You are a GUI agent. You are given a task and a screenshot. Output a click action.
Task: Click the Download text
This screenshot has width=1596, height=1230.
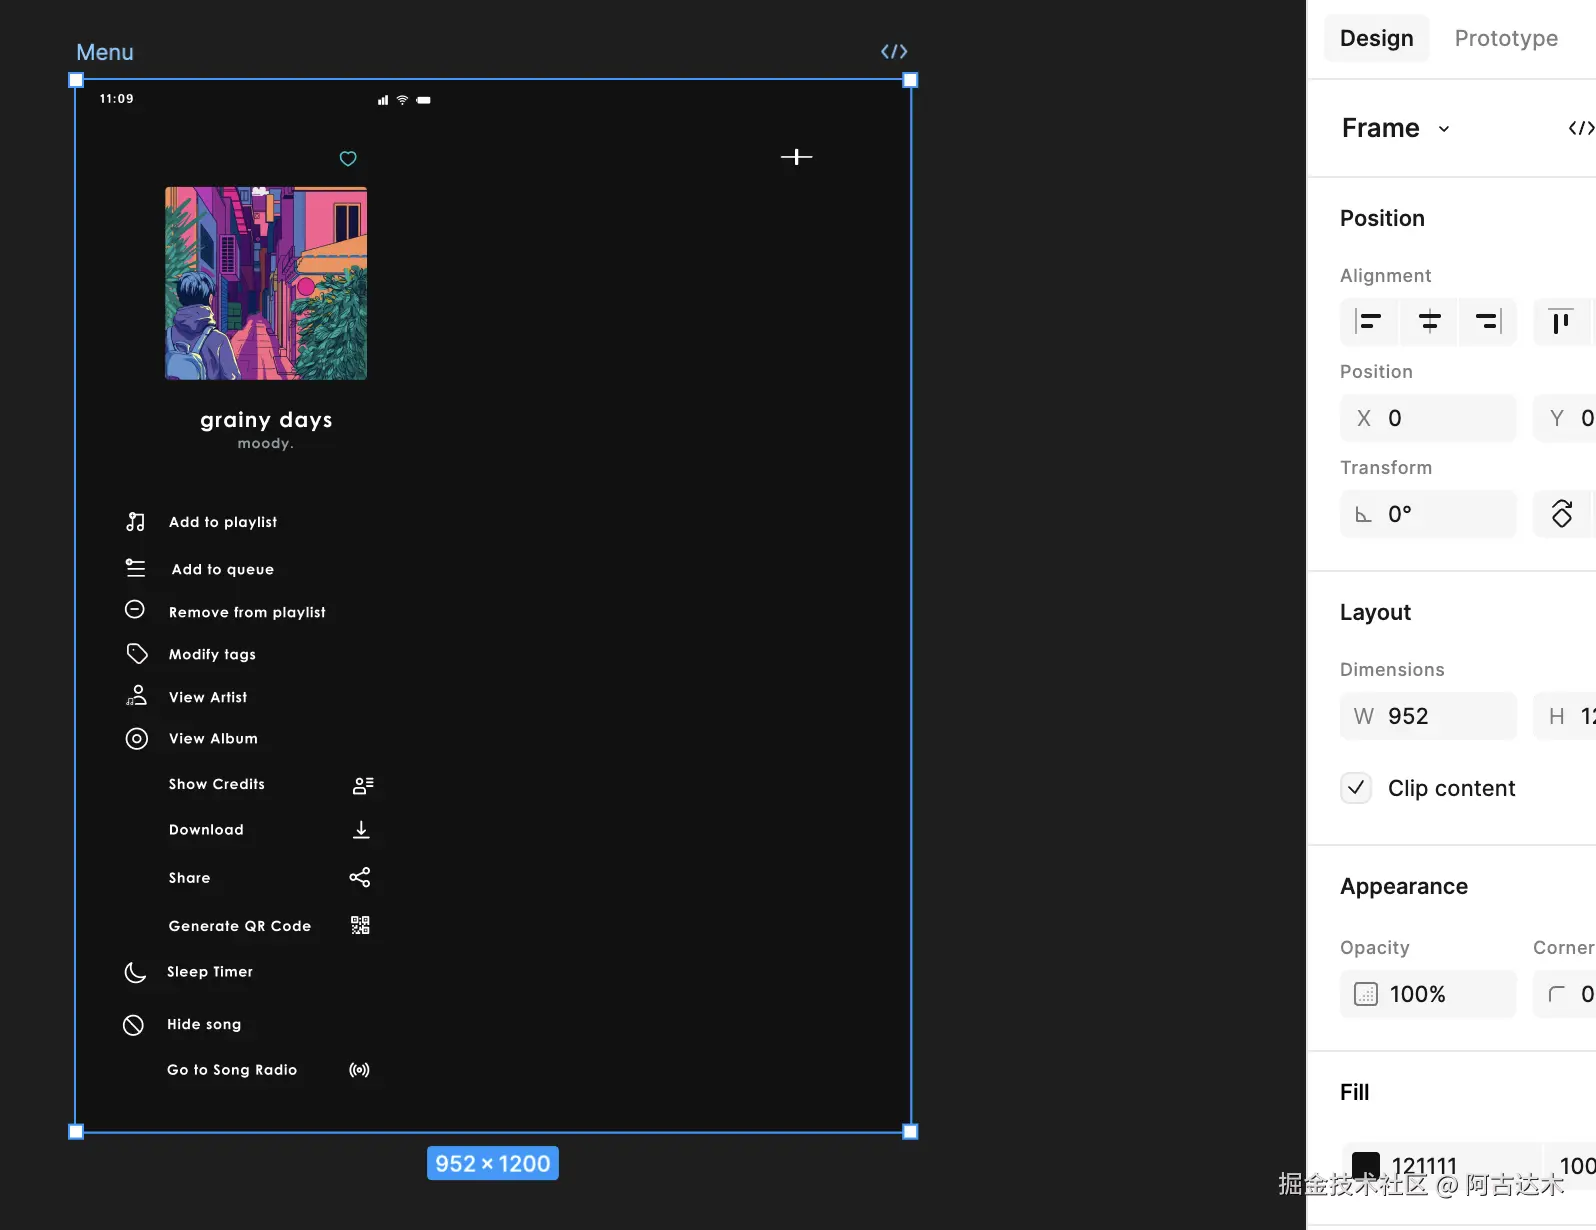(x=206, y=830)
